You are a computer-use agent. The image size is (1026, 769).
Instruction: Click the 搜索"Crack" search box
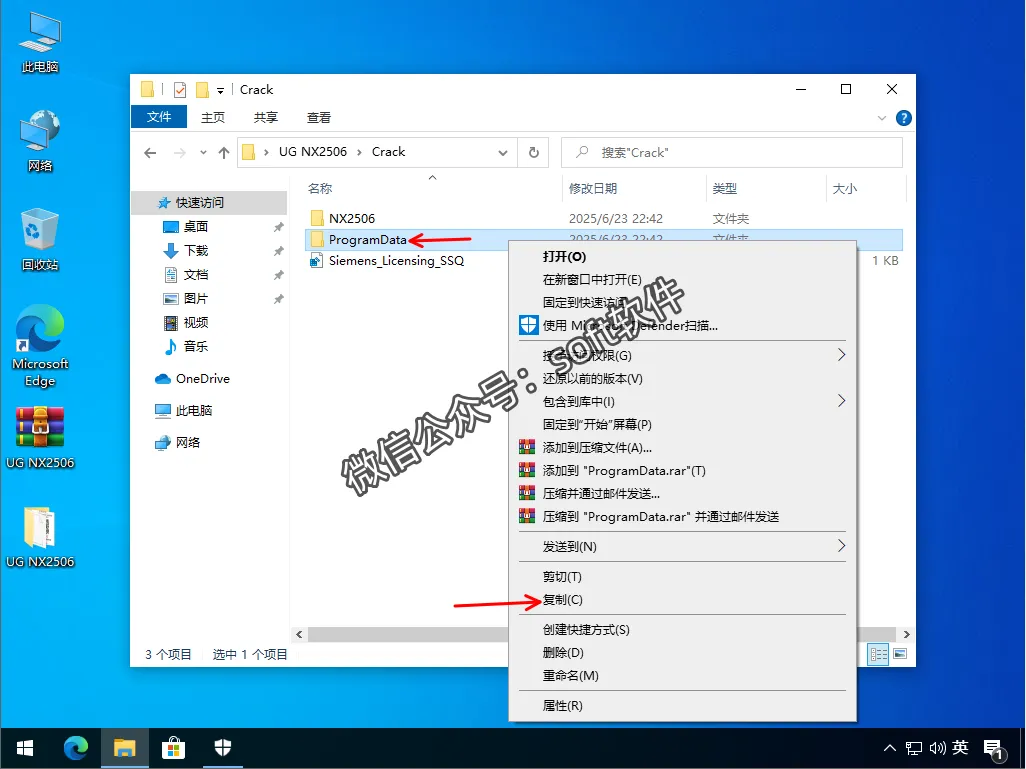pos(732,152)
